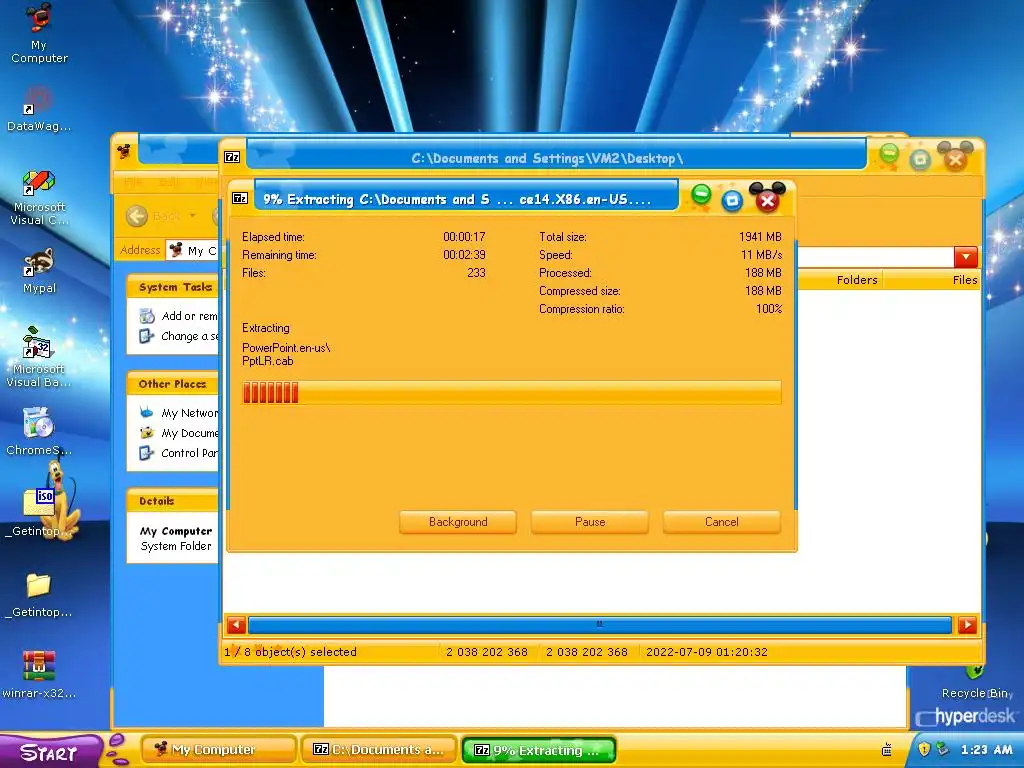Viewport: 1024px width, 768px height.
Task: Switch to C:\Documents taskbar button
Action: tap(379, 750)
